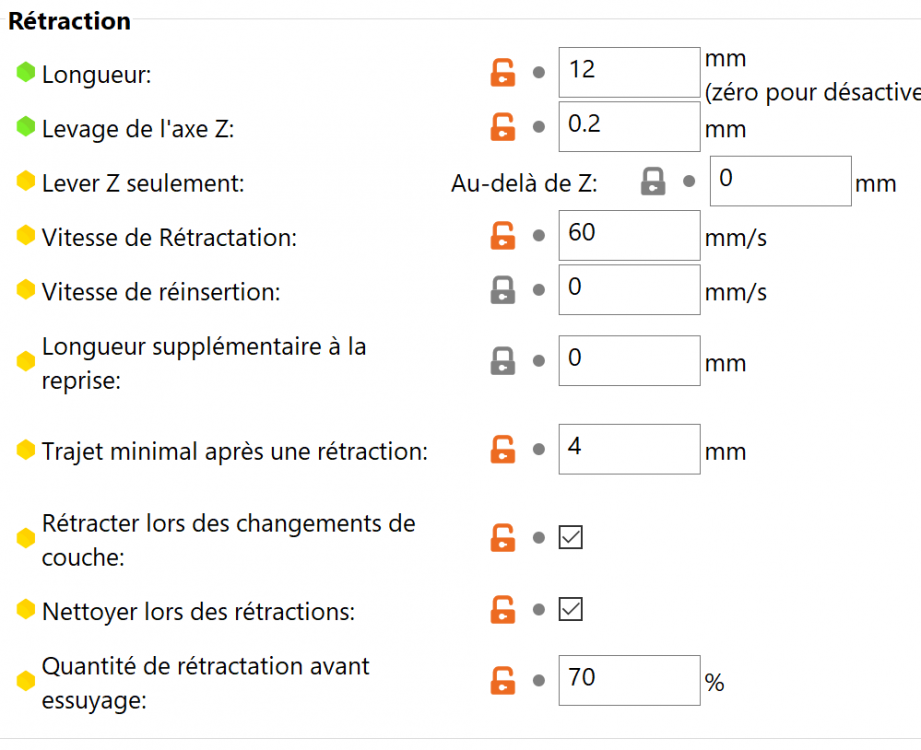Click the Au-delà de Z value field
The width and height of the screenshot is (921, 750).
780,181
